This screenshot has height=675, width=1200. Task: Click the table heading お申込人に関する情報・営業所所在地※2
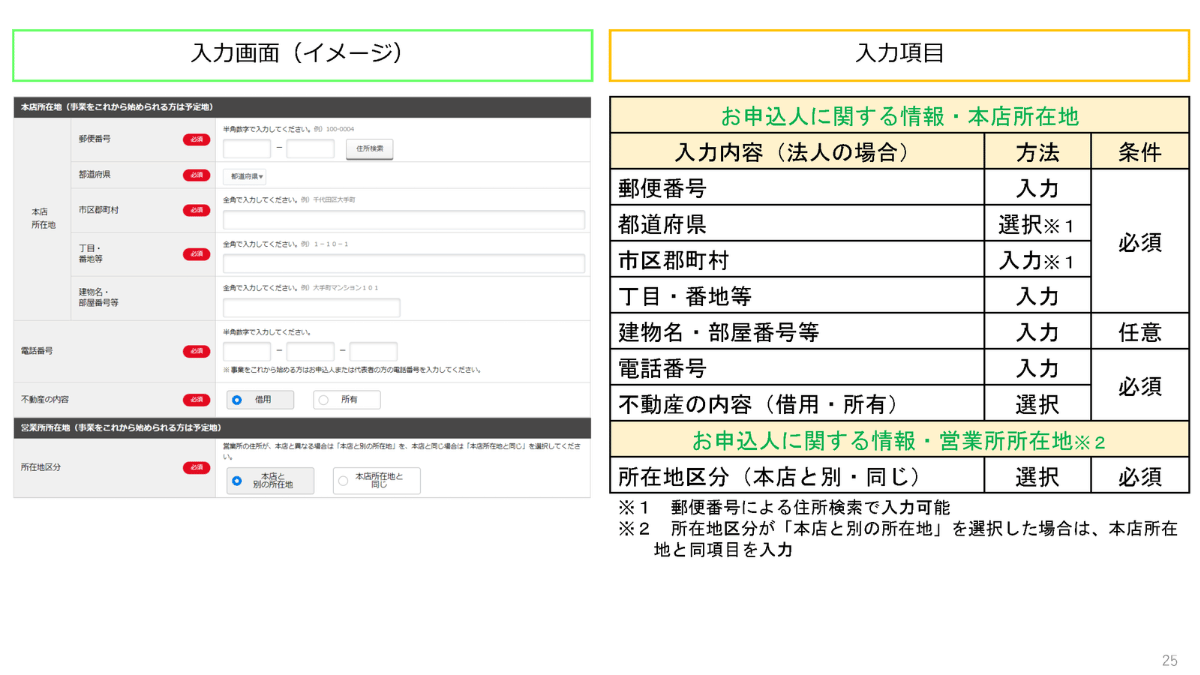pos(899,440)
